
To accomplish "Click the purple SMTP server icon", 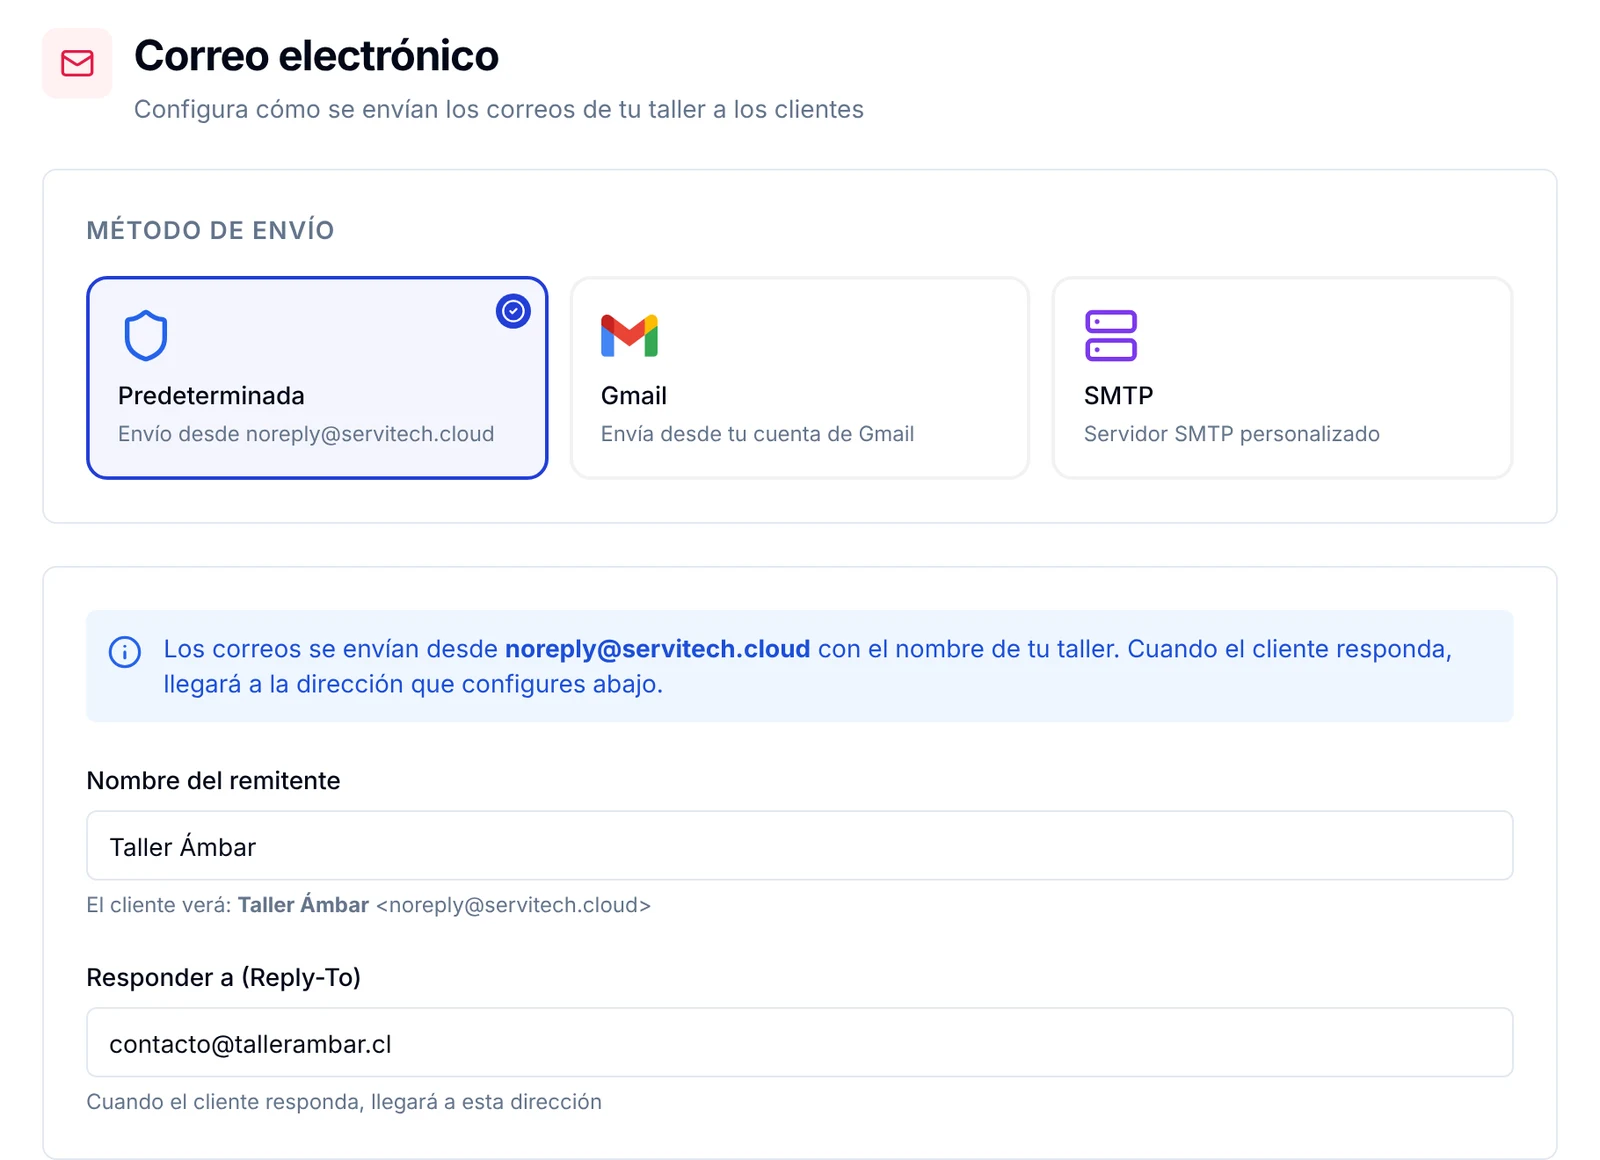I will click(1111, 335).
